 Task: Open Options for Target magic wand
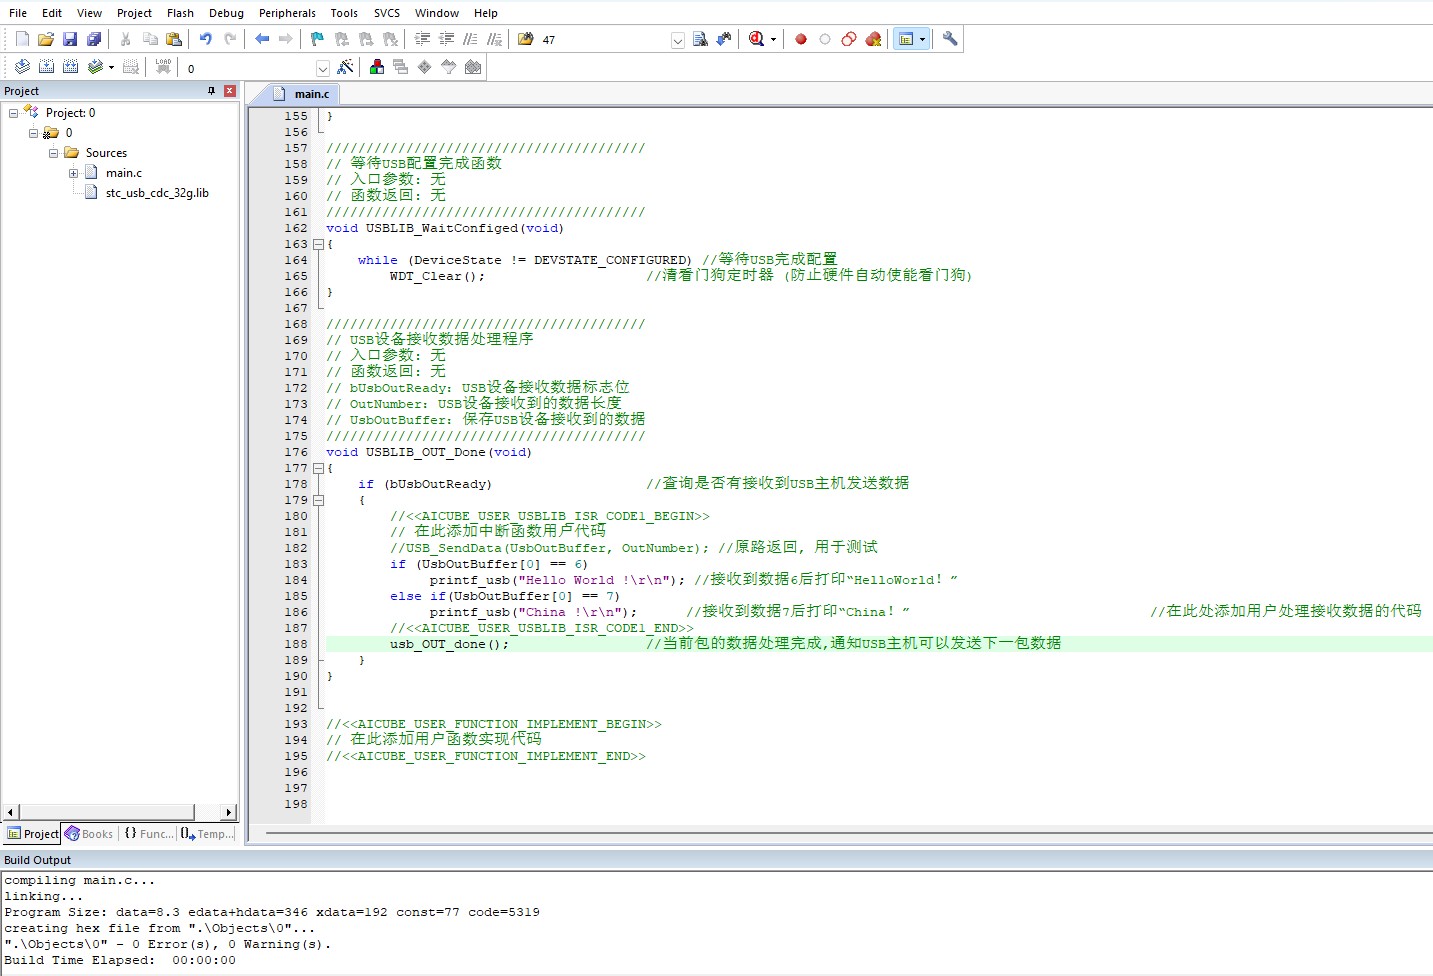345,67
